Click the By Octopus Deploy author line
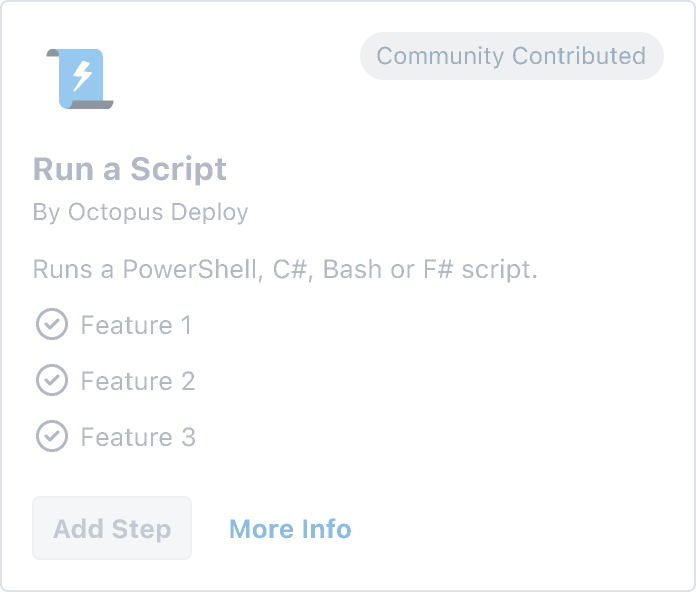 coord(140,212)
